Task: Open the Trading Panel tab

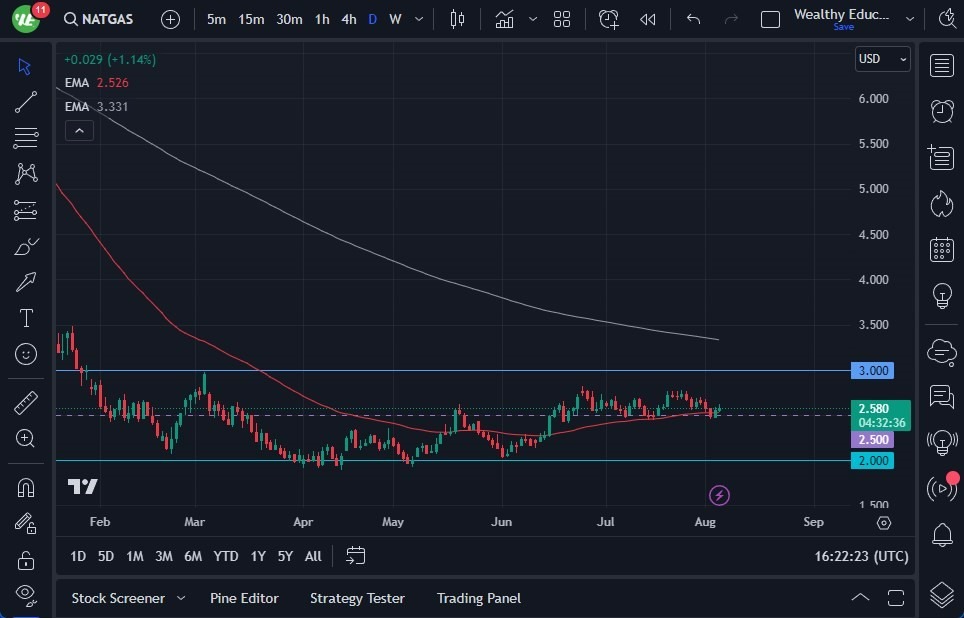Action: point(479,598)
